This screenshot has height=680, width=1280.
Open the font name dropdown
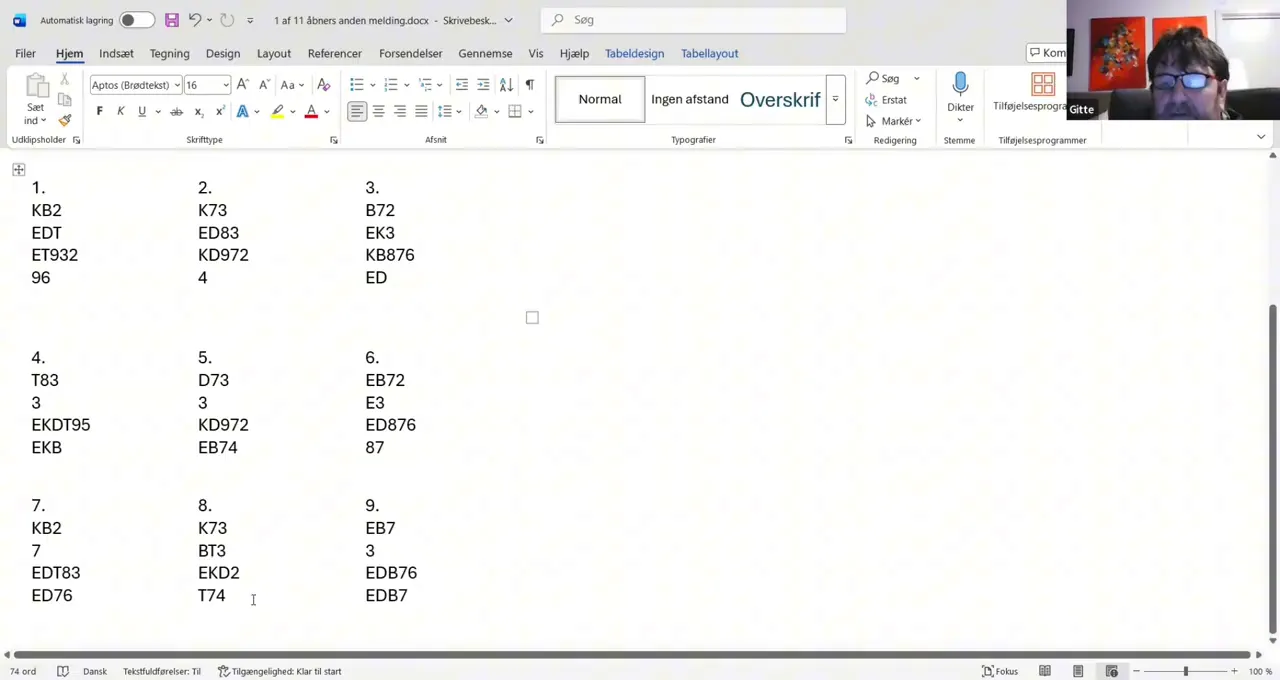pos(177,85)
